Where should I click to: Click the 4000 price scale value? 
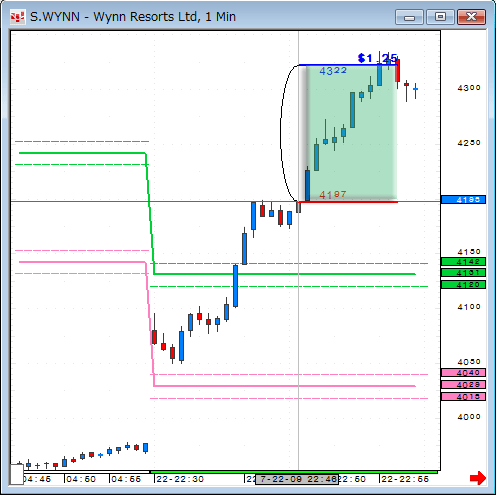coord(469,417)
